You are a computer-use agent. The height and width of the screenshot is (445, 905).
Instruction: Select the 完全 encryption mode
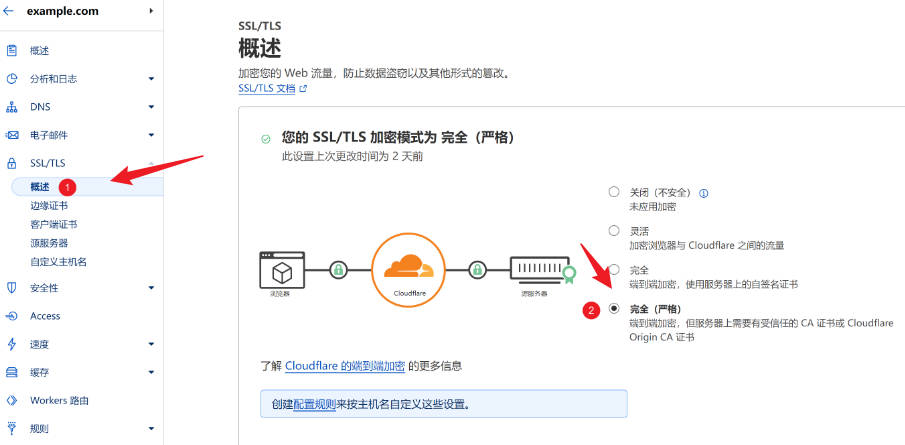614,270
